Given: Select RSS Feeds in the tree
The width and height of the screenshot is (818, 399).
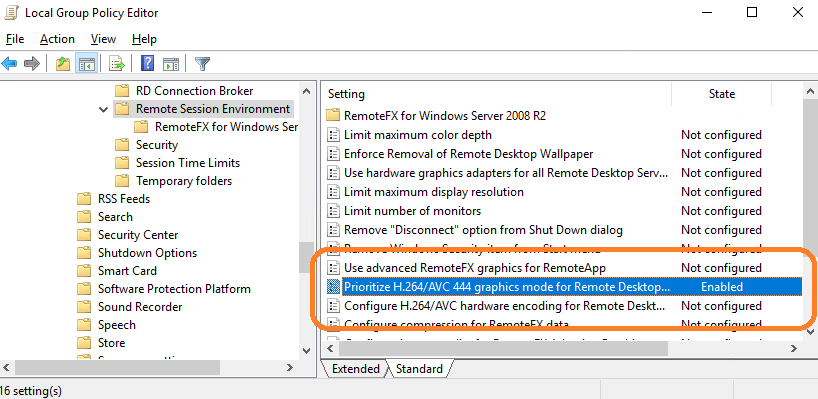Looking at the screenshot, I should click(124, 199).
